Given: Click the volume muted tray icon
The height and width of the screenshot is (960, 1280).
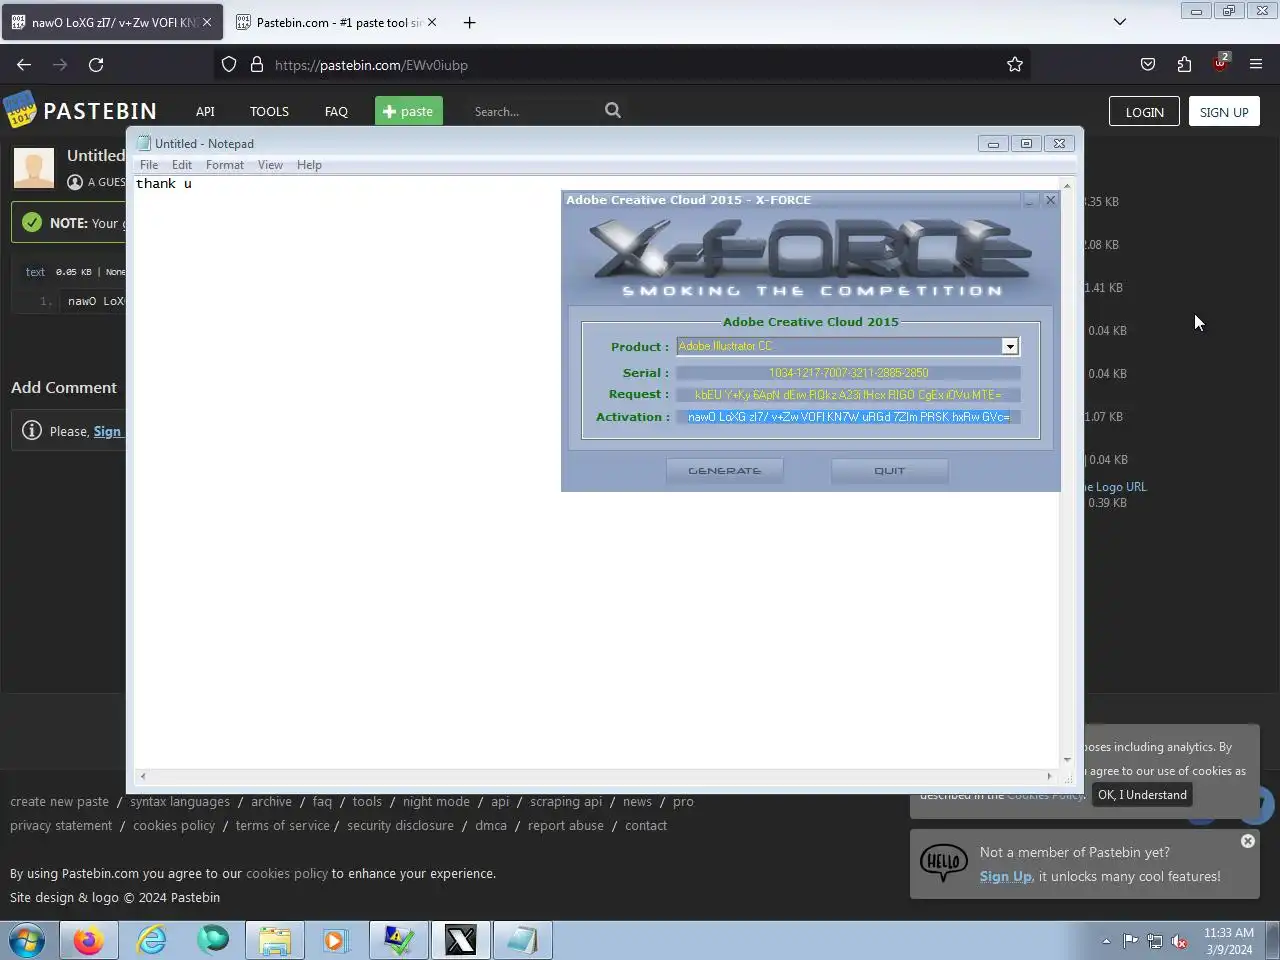Looking at the screenshot, I should (1180, 941).
